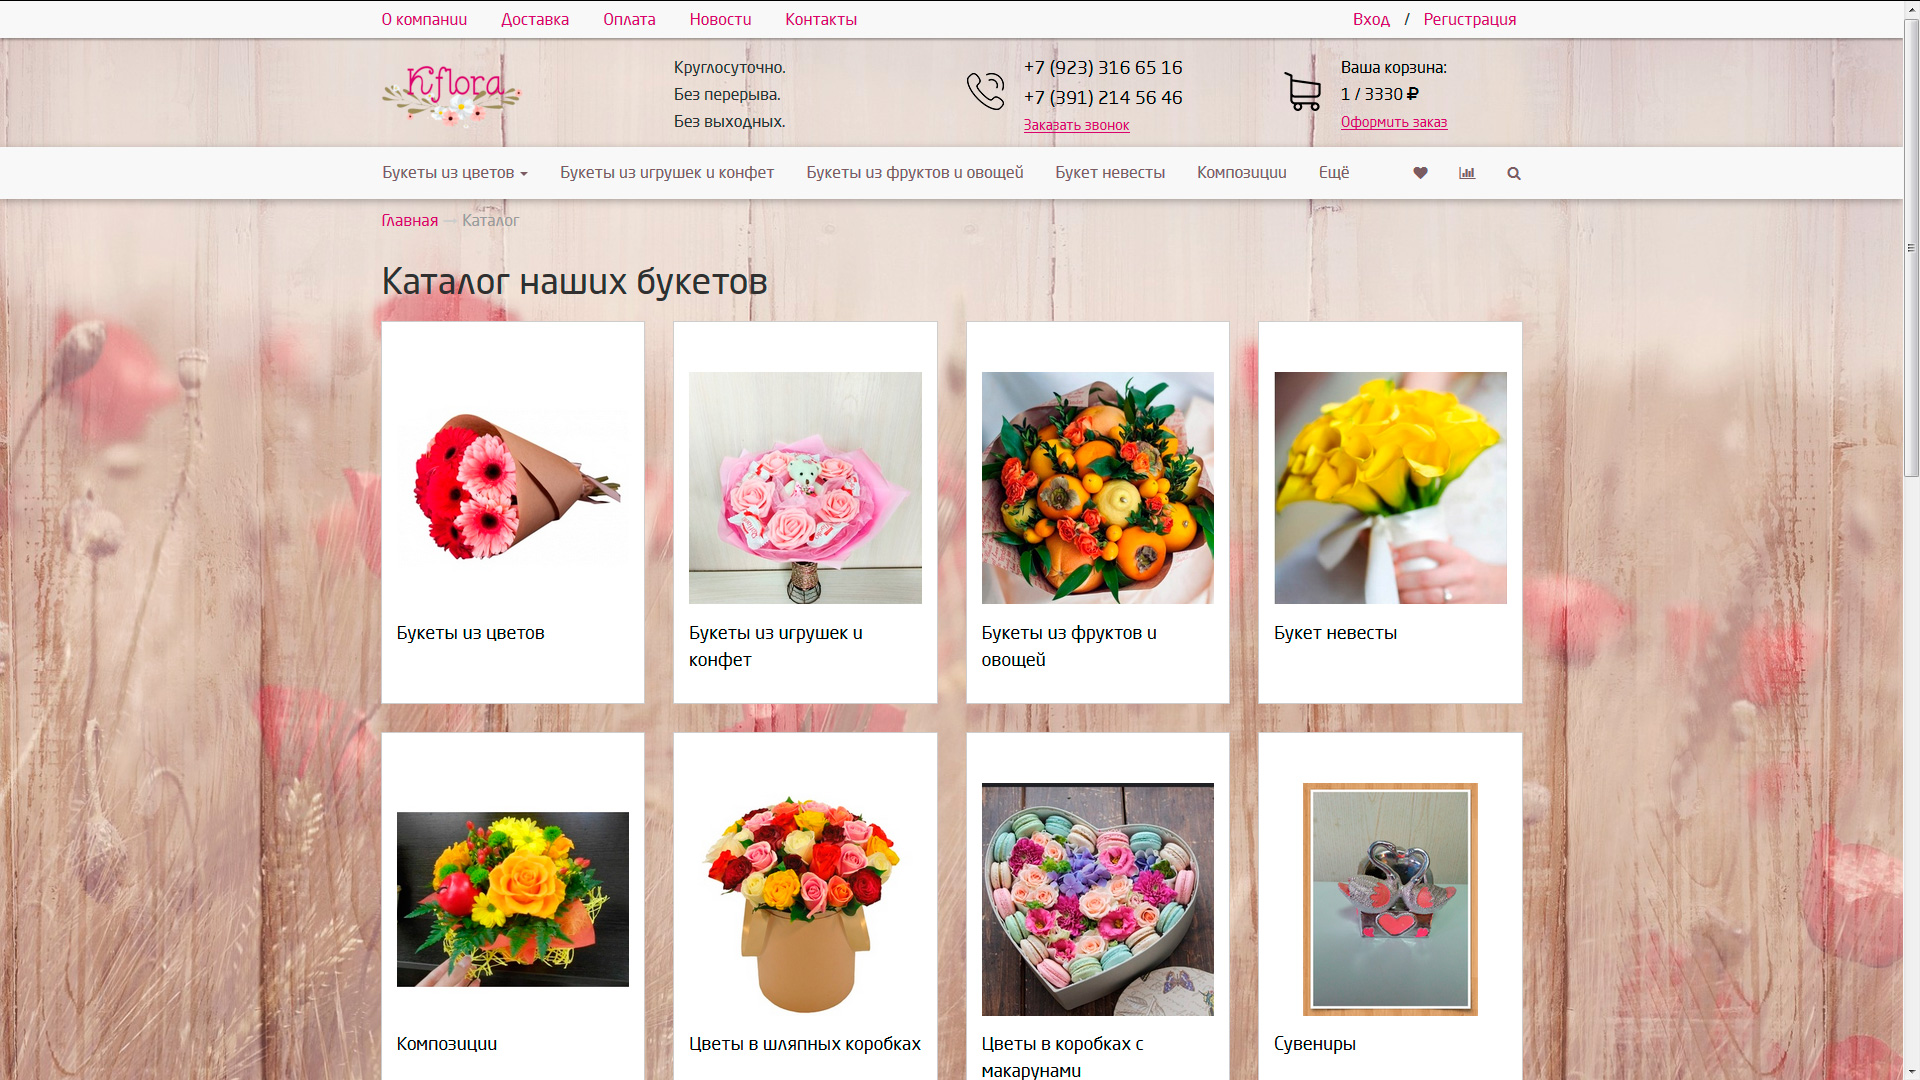The height and width of the screenshot is (1080, 1920).
Task: Open the hat box roses thumbnail
Action: (x=805, y=899)
